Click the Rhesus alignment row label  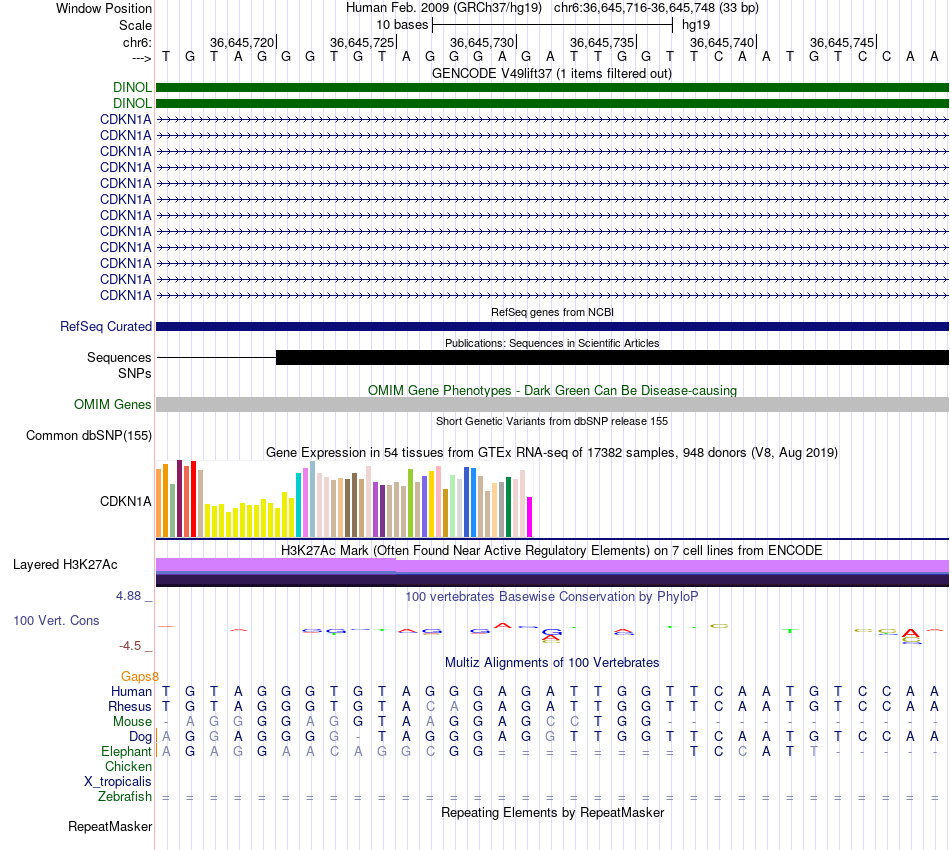pos(130,707)
